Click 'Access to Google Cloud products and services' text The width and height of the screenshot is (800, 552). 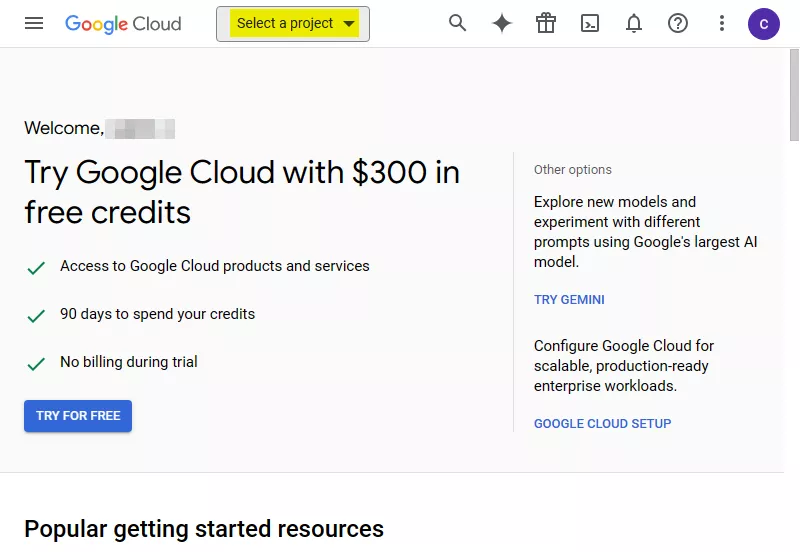[x=214, y=266]
